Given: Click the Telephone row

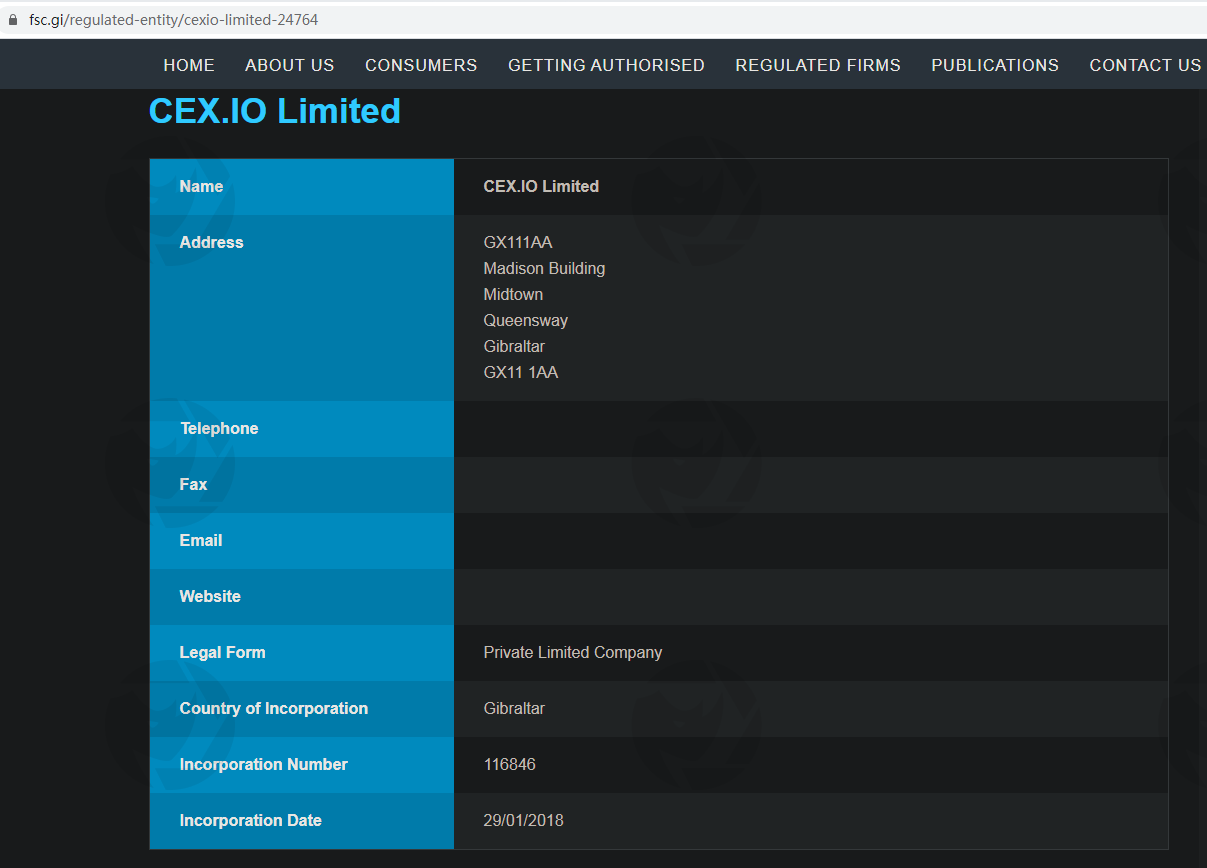Looking at the screenshot, I should point(219,428).
